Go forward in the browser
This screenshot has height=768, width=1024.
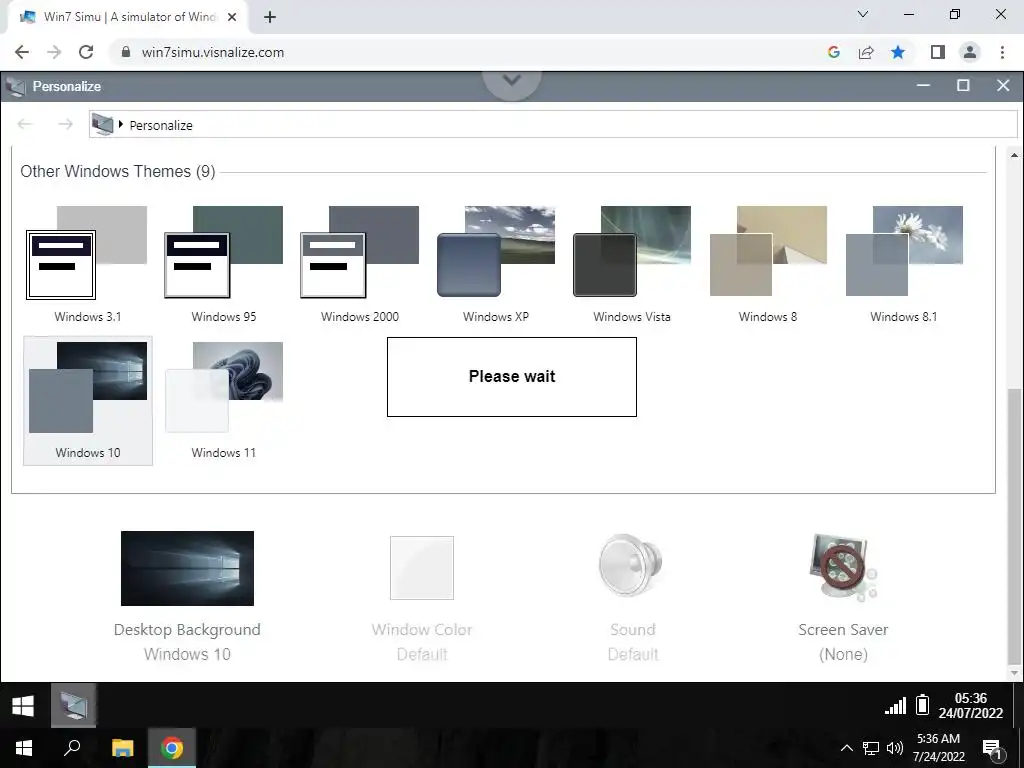coord(54,52)
